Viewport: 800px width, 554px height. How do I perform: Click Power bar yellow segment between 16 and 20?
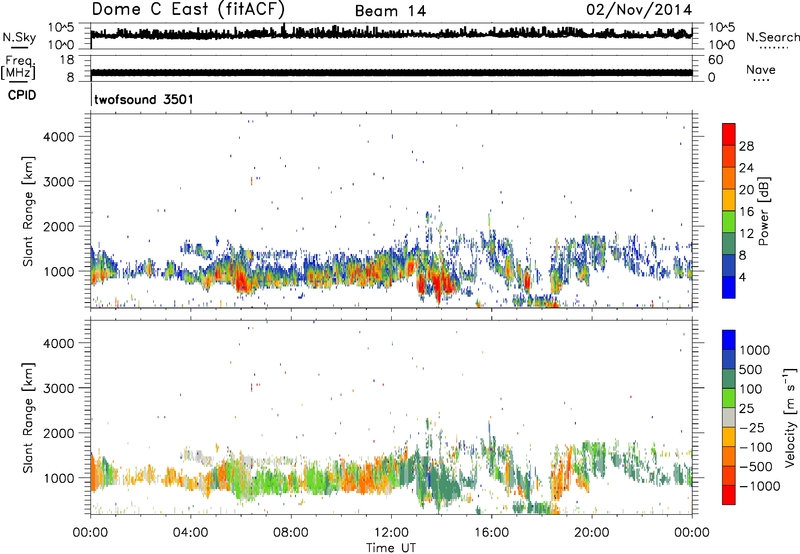click(729, 199)
